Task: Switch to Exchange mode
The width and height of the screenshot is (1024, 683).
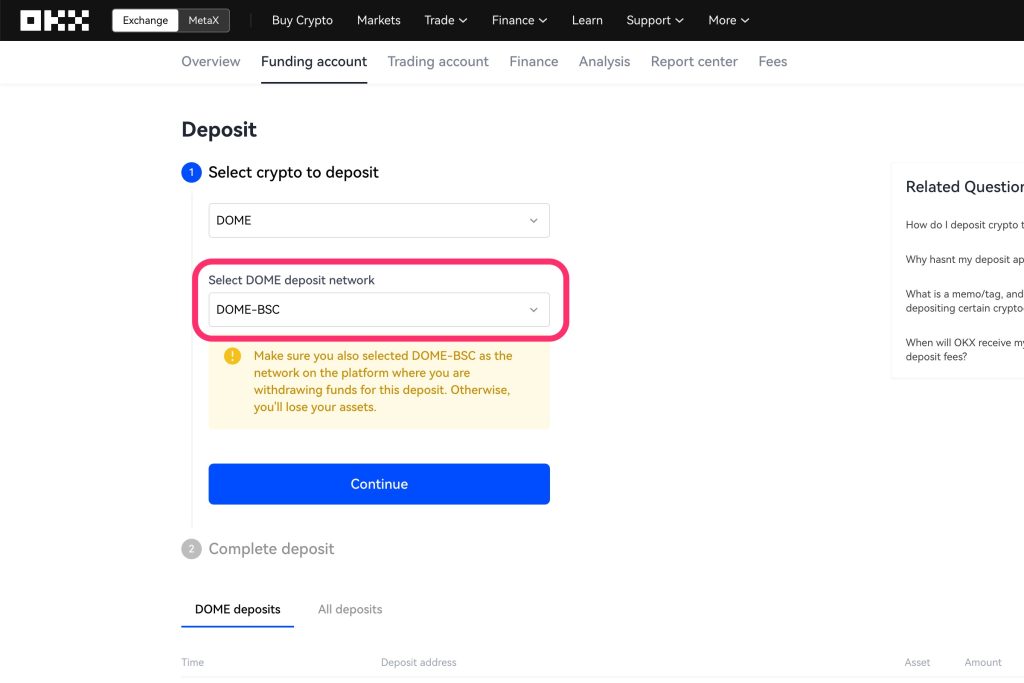Action: (x=146, y=20)
